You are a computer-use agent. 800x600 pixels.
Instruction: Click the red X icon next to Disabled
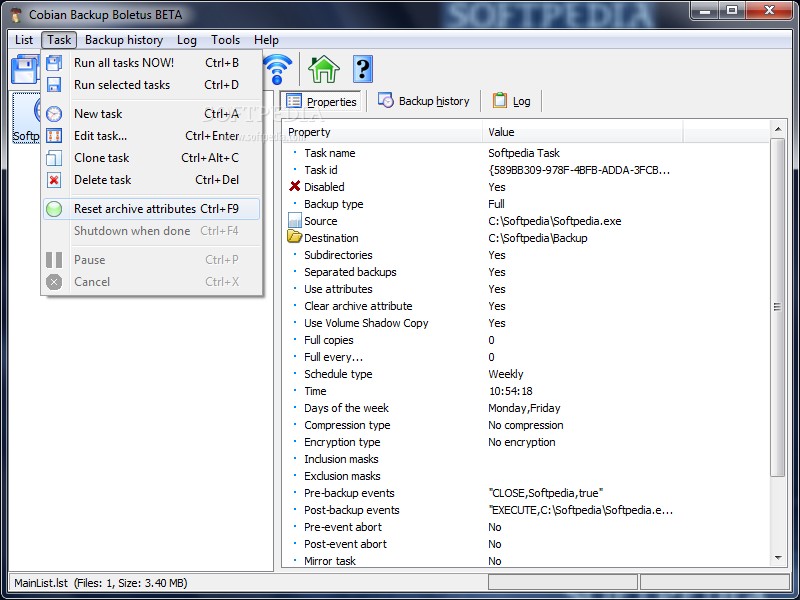point(294,186)
